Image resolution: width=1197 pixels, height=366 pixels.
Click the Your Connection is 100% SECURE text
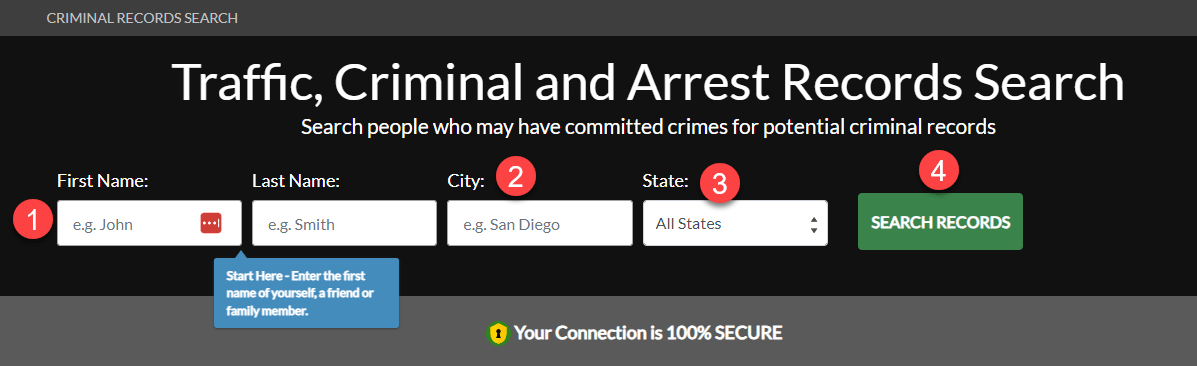pos(648,333)
